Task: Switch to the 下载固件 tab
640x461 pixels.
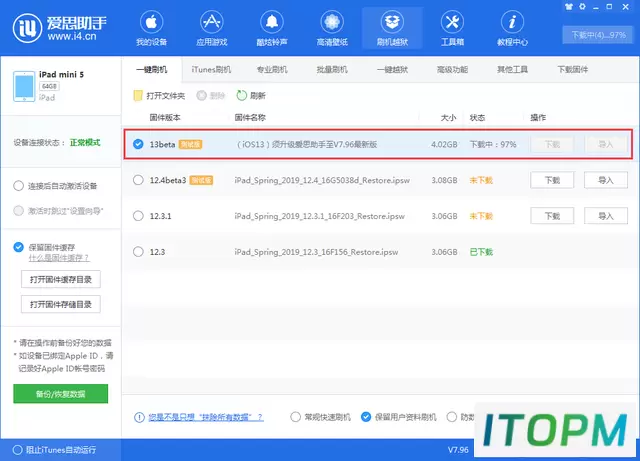Action: click(x=573, y=70)
